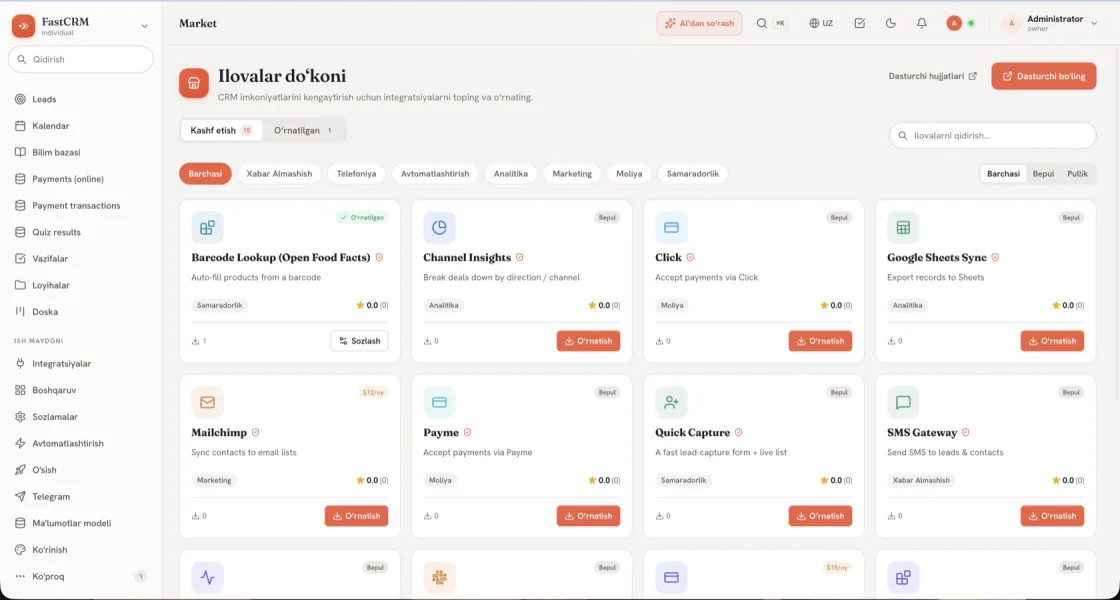Viewport: 1120px width, 600px height.
Task: Go to Kalendar in the sidebar
Action: [x=81, y=126]
